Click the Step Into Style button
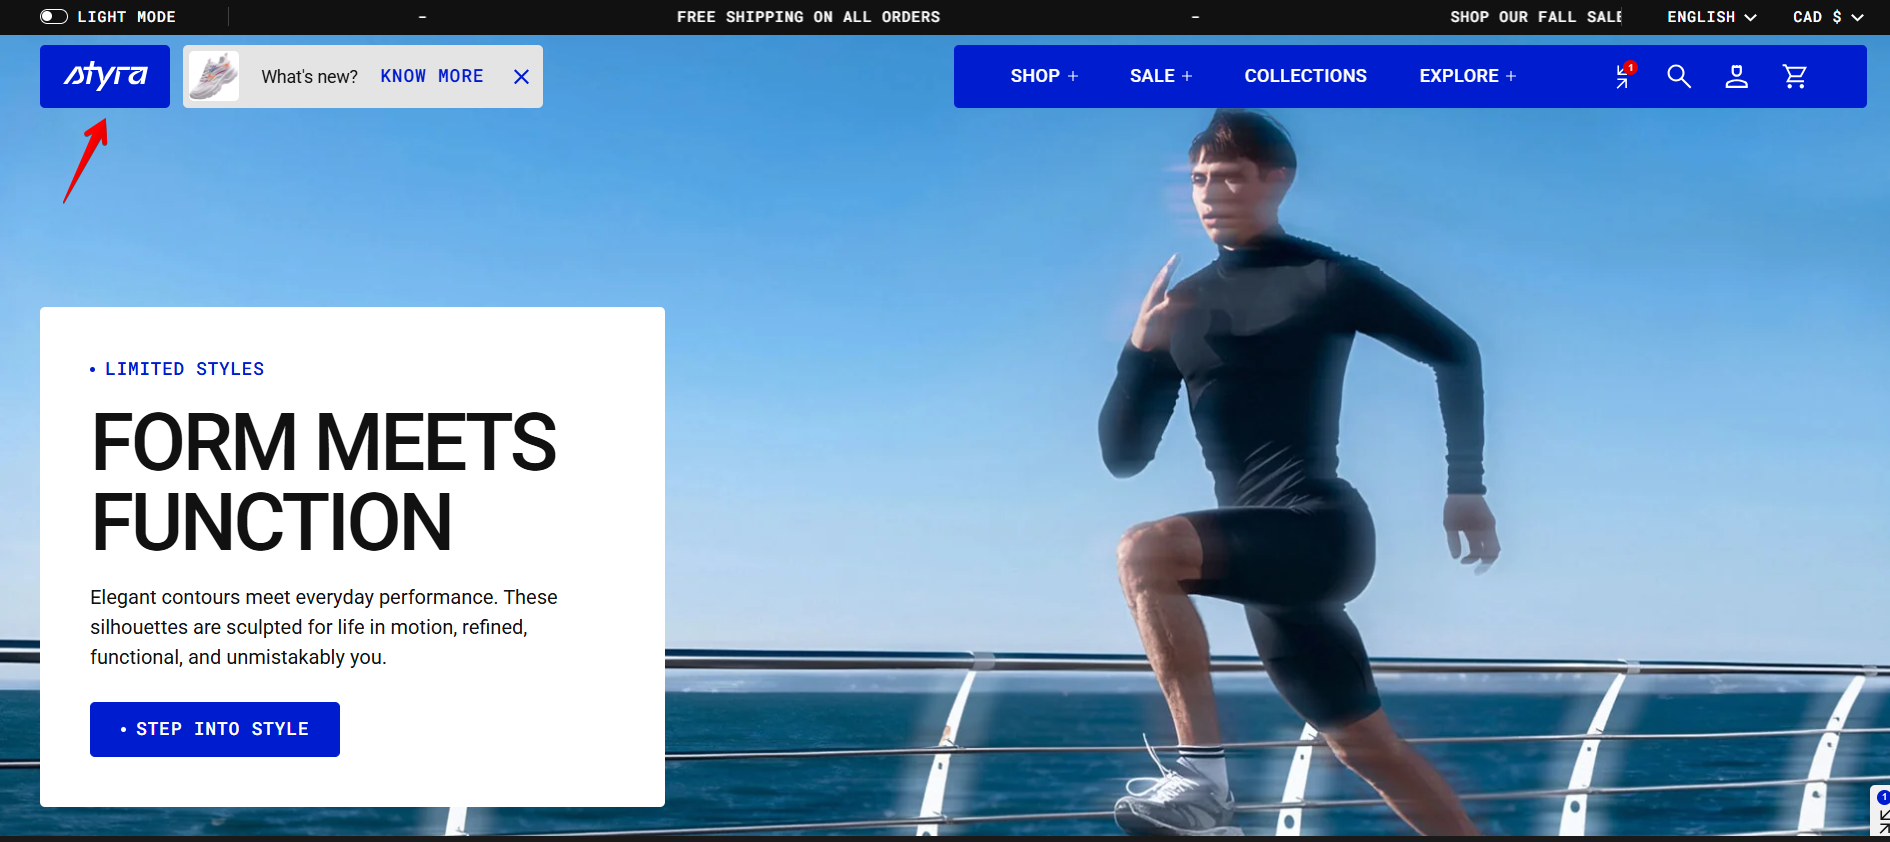This screenshot has height=842, width=1890. (x=215, y=729)
